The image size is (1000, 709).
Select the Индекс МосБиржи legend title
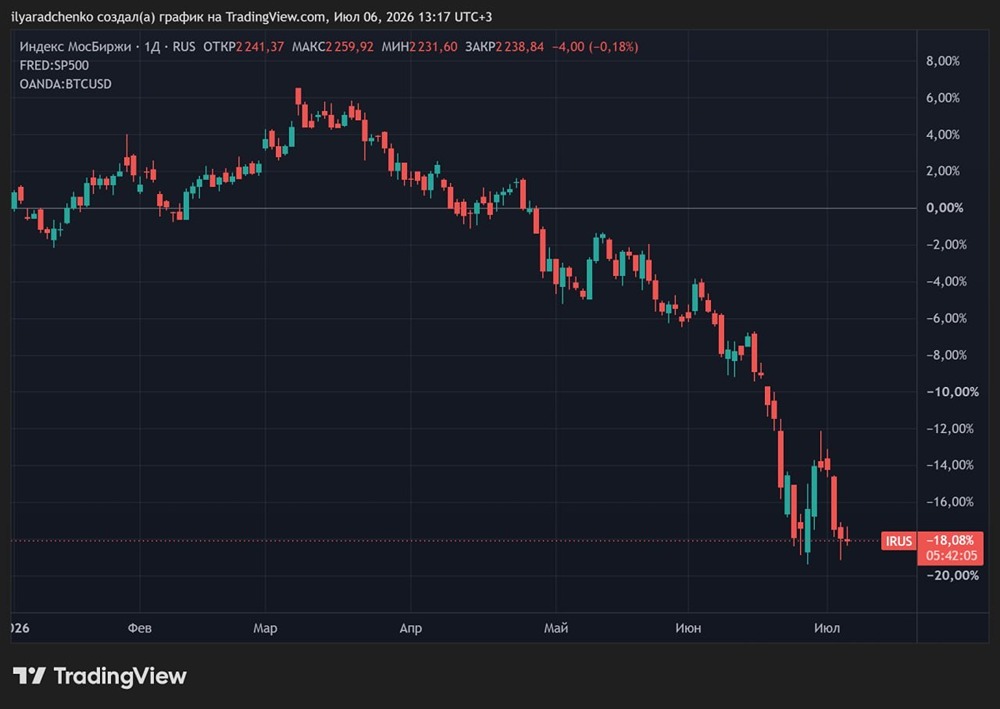(x=75, y=47)
